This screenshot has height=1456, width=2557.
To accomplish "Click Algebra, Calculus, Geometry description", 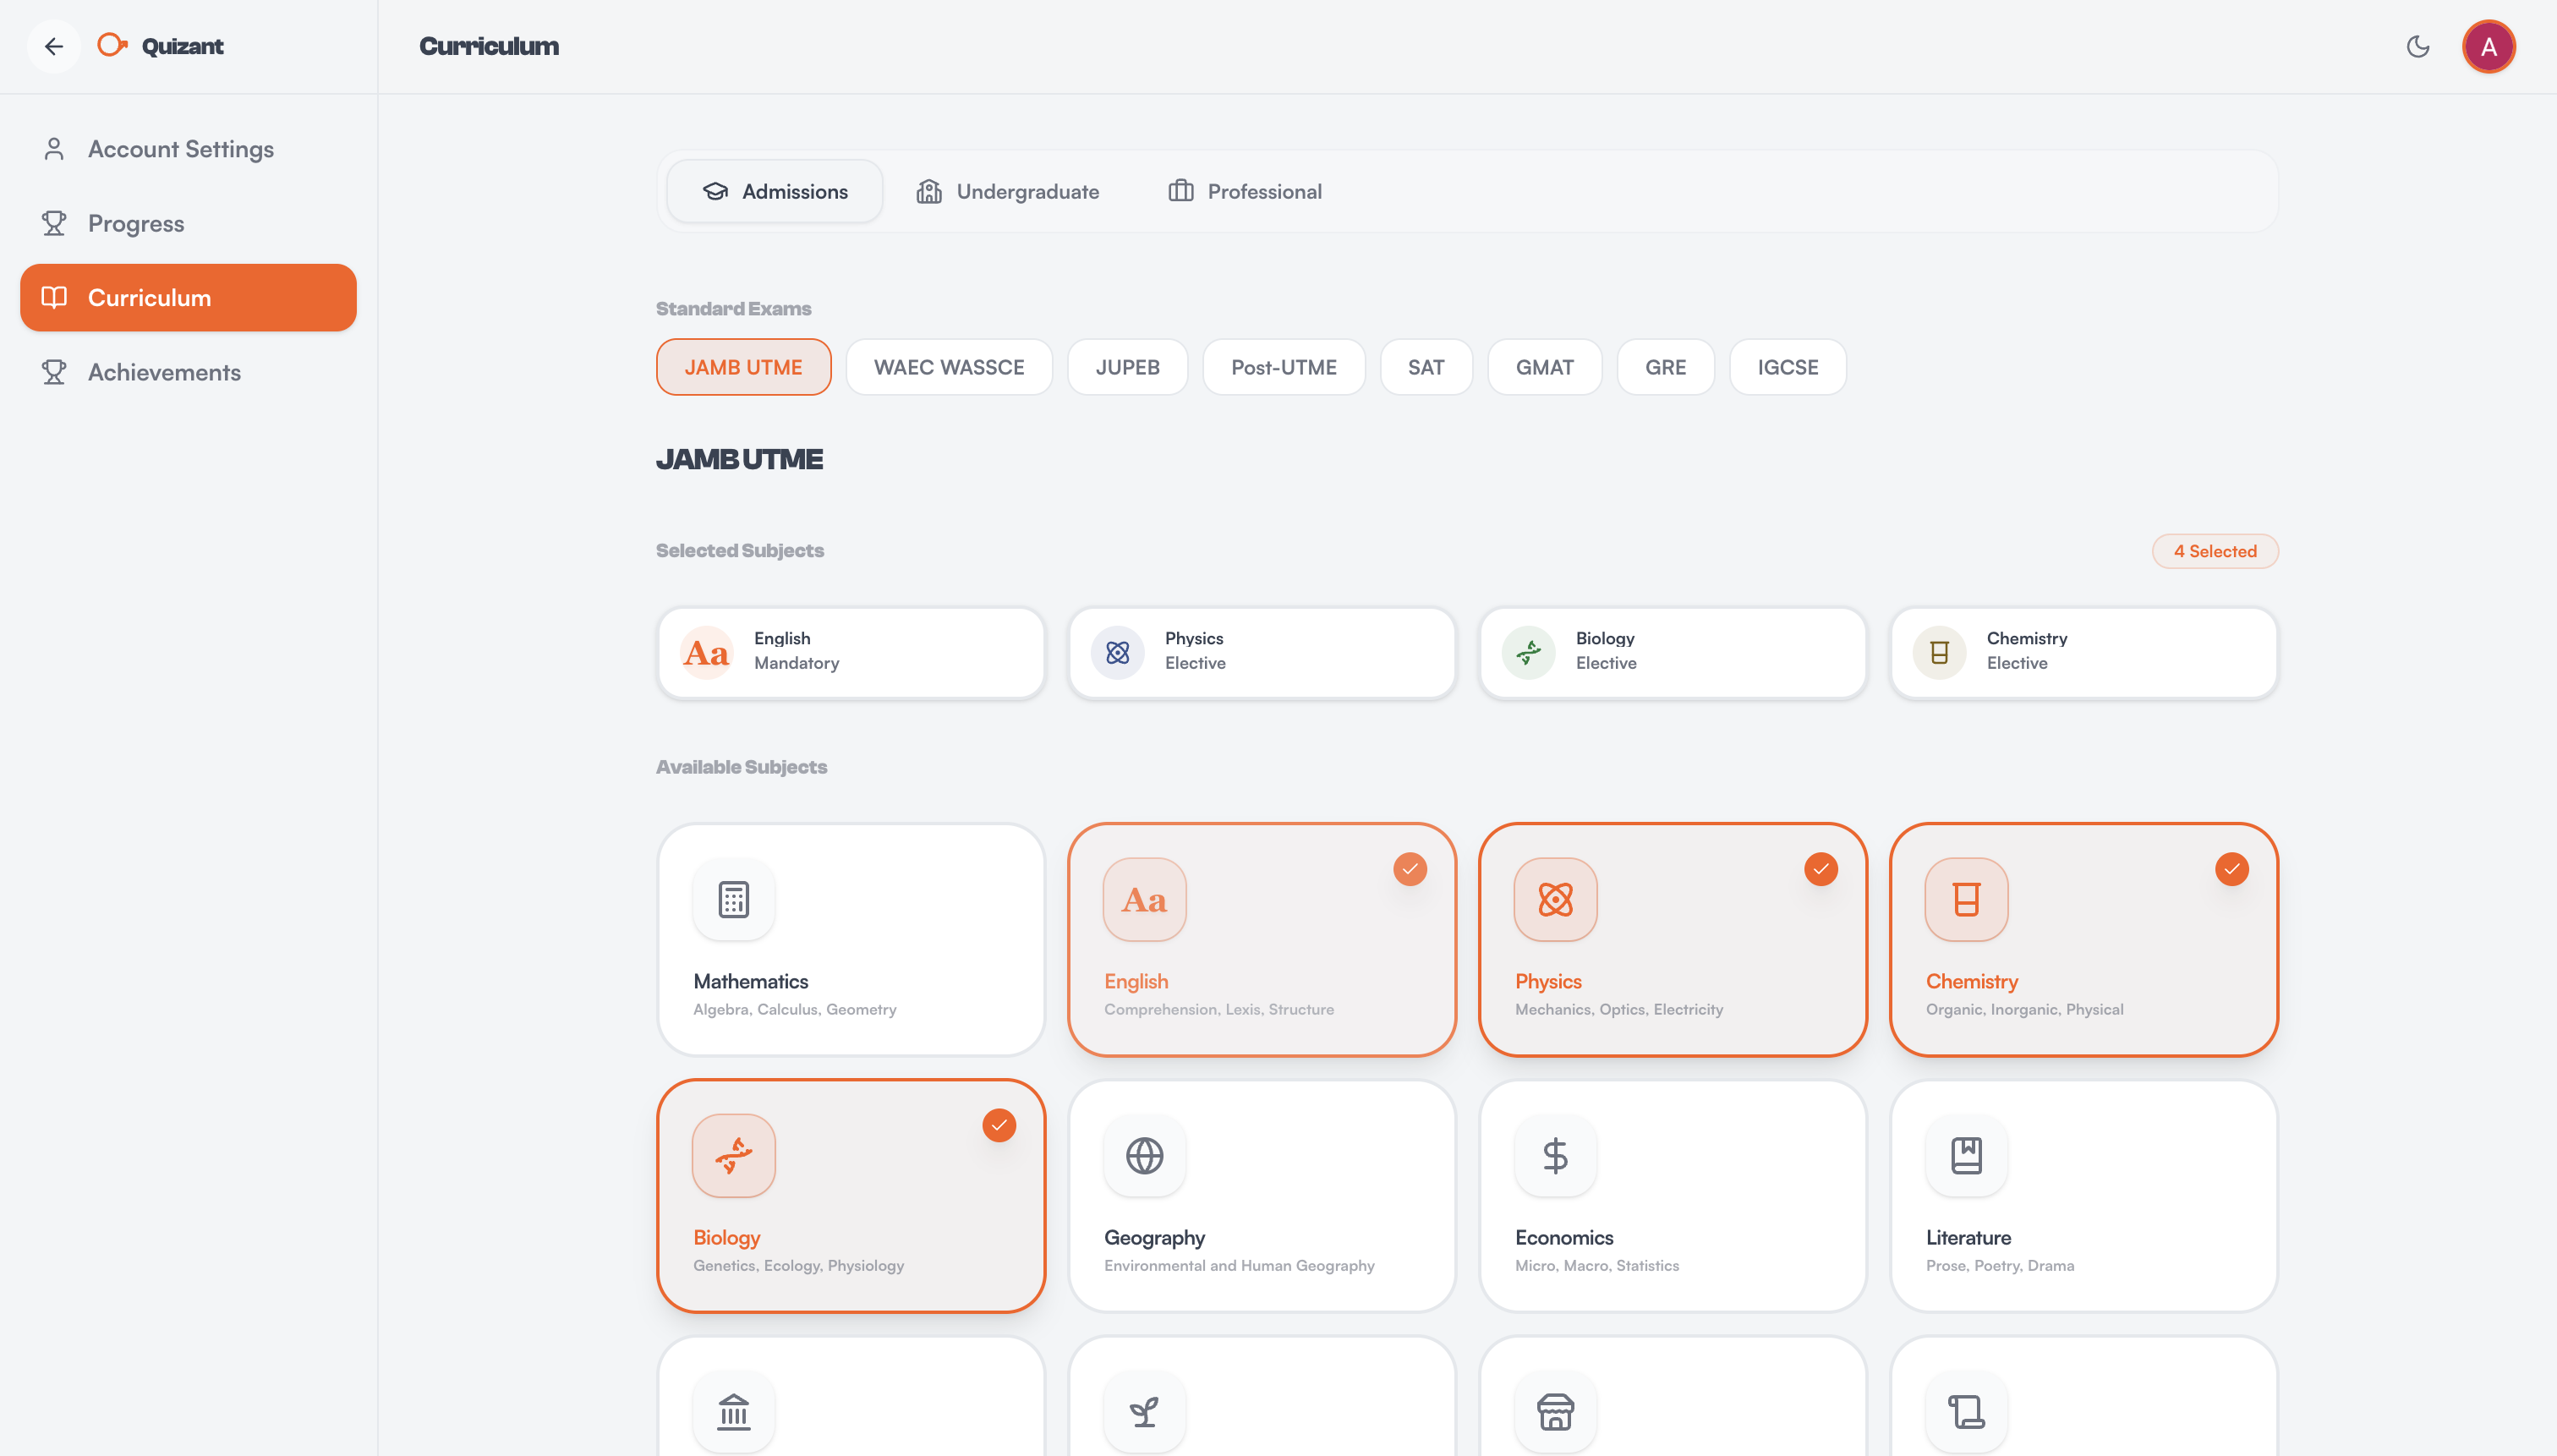I will point(795,1010).
